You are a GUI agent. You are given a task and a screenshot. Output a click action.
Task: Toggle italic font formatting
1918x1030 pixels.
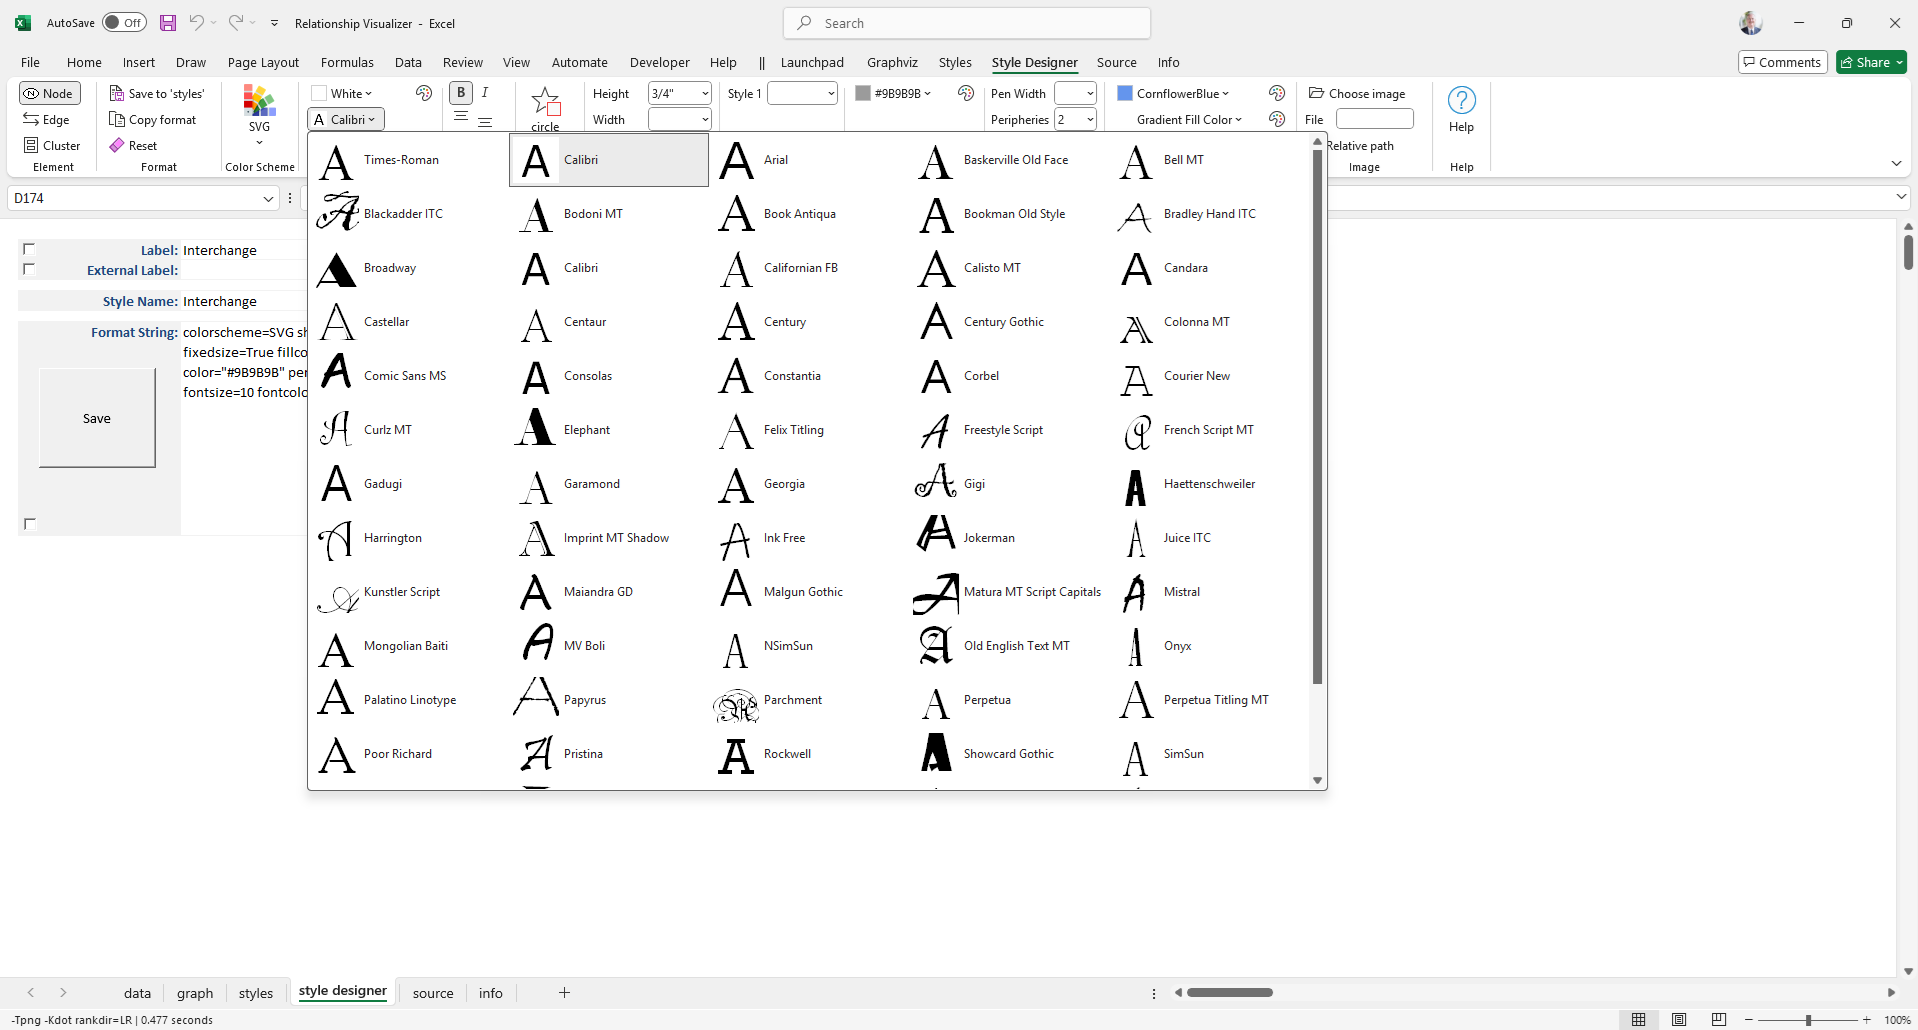point(485,92)
